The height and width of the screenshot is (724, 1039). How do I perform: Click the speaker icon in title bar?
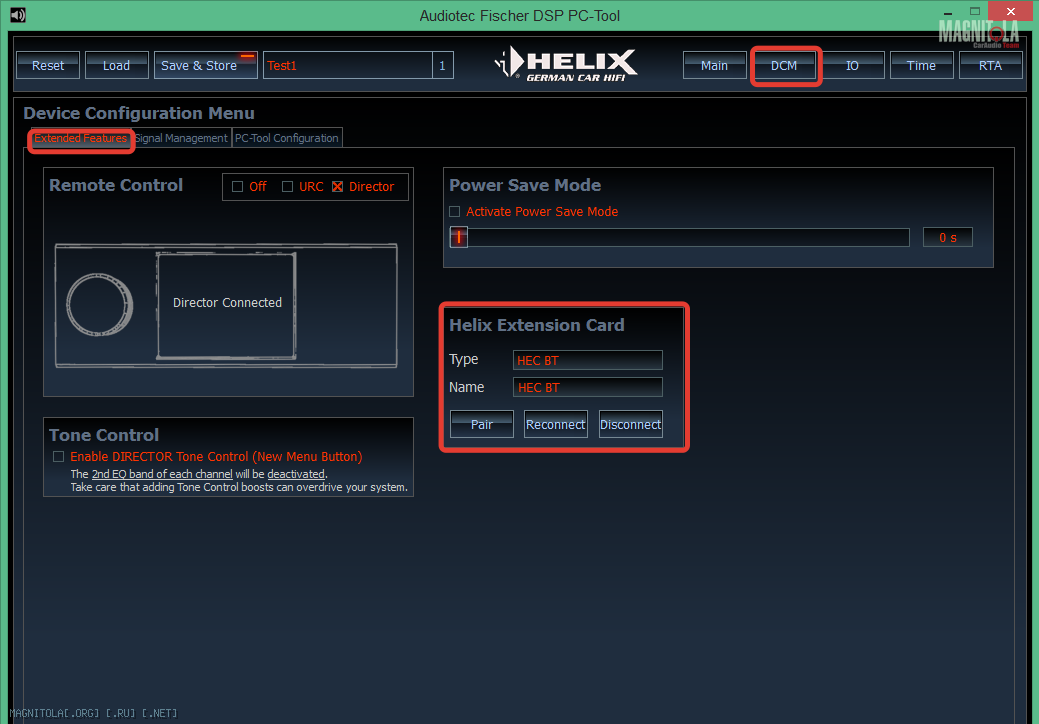pyautogui.click(x=18, y=15)
